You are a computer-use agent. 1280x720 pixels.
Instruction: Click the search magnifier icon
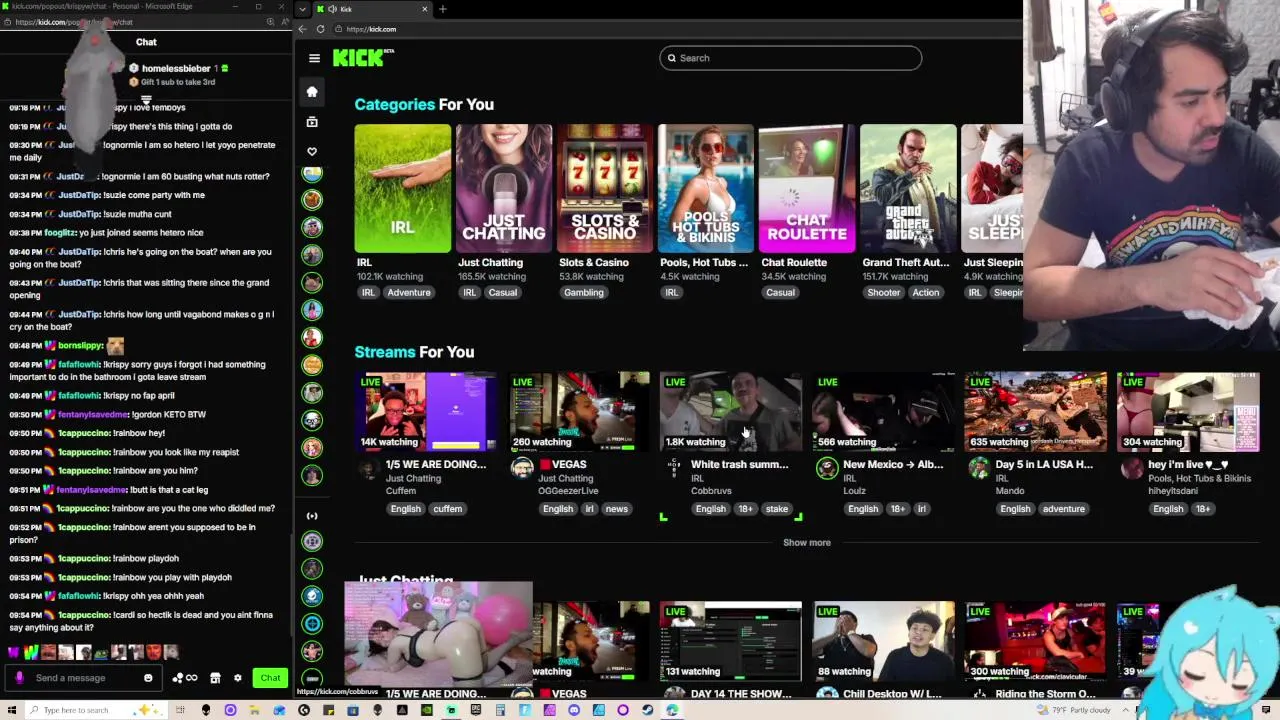click(x=672, y=58)
